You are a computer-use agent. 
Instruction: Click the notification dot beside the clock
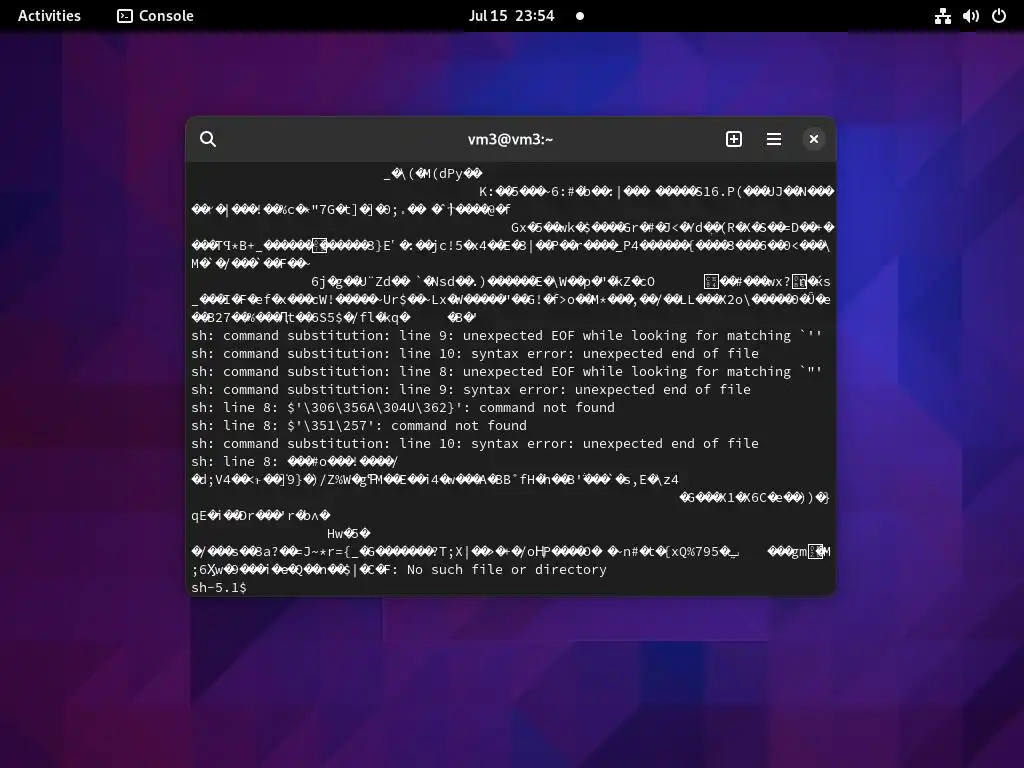(x=580, y=16)
